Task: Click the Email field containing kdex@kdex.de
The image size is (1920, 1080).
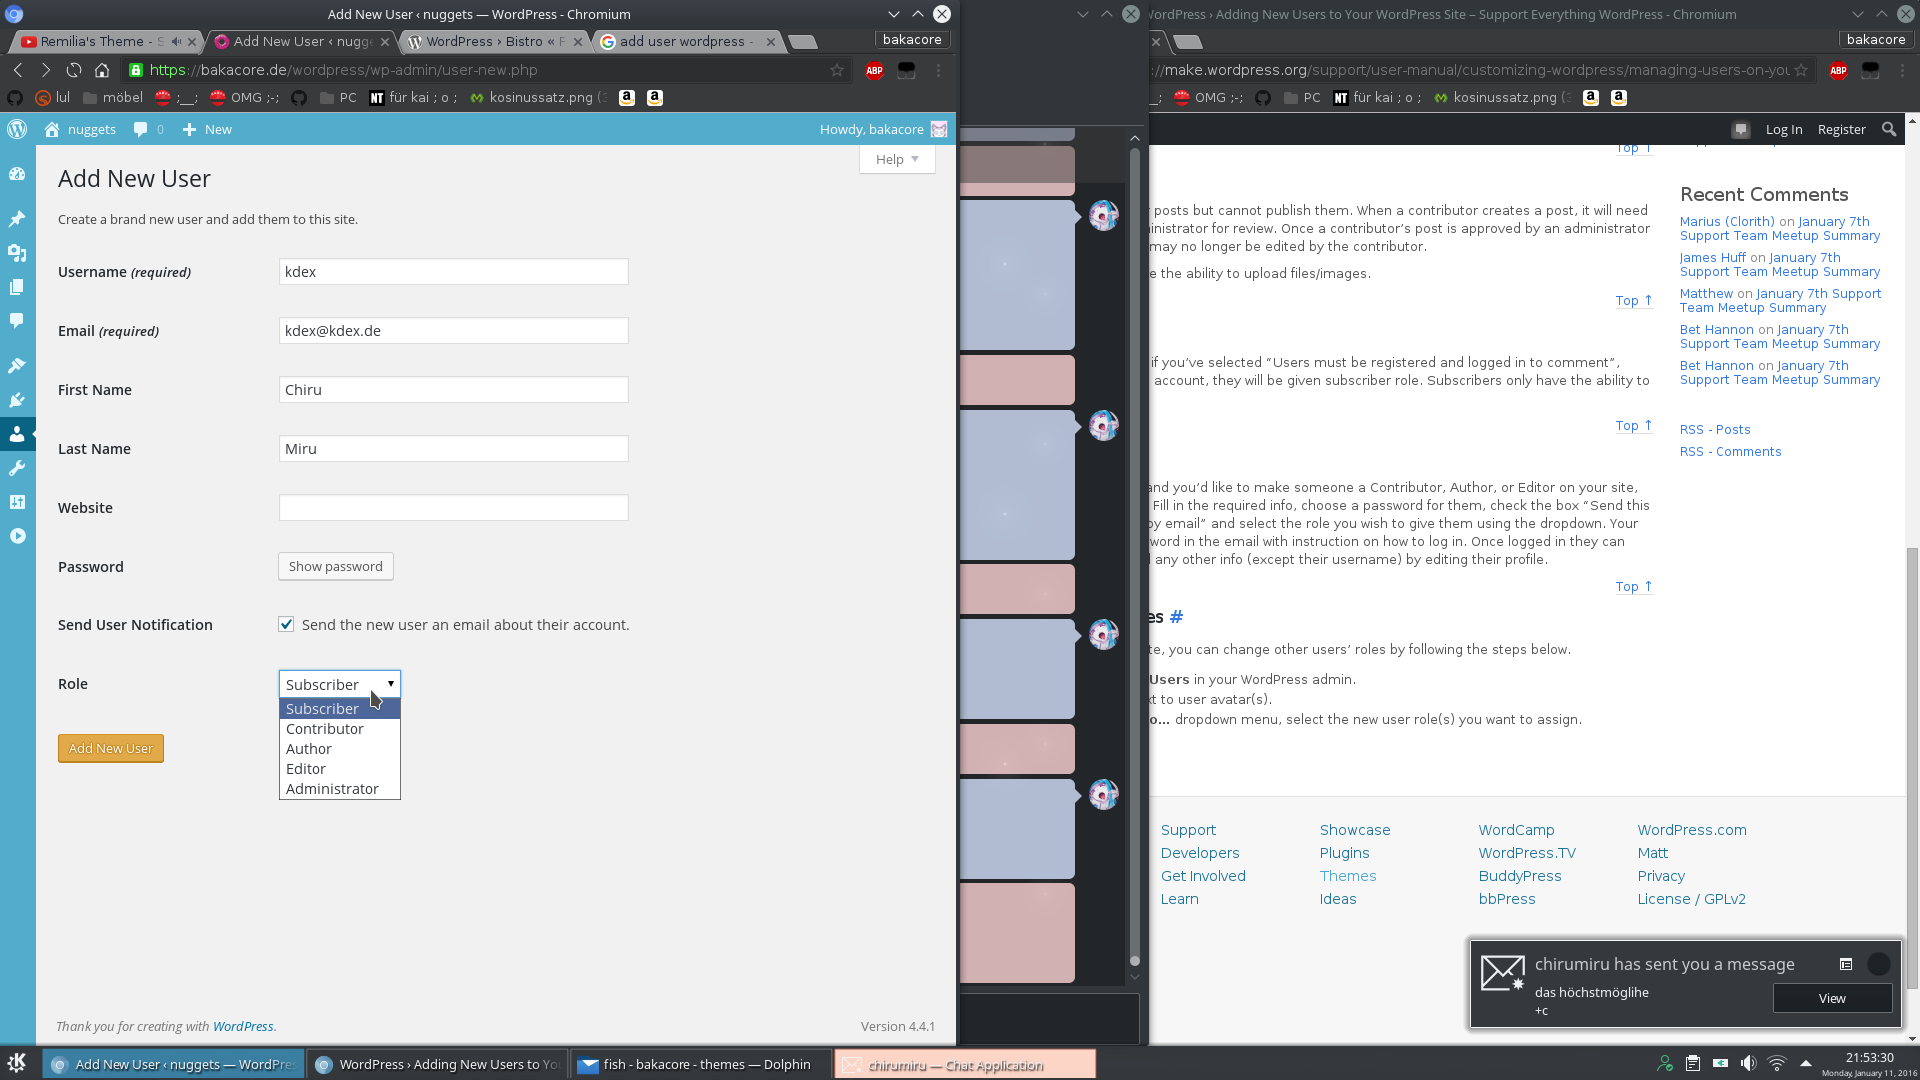Action: 454,331
